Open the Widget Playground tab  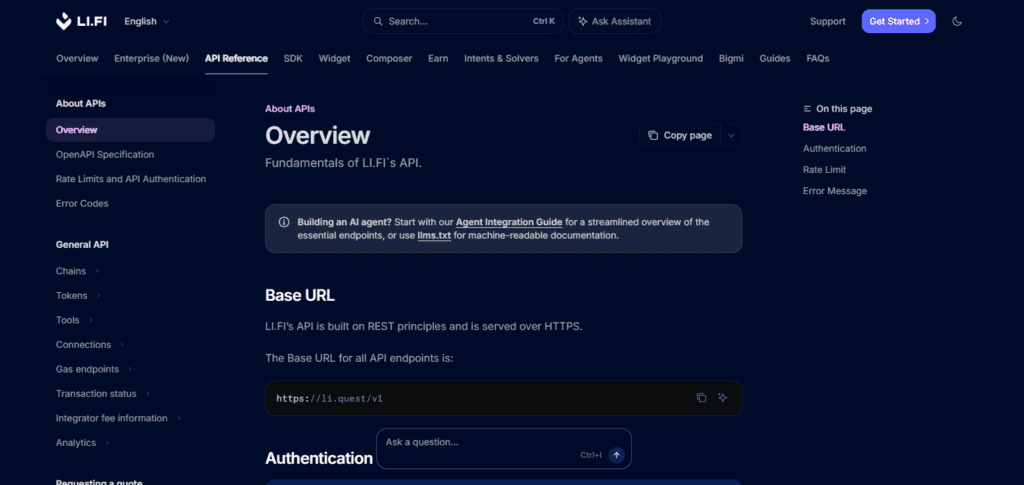(x=661, y=58)
